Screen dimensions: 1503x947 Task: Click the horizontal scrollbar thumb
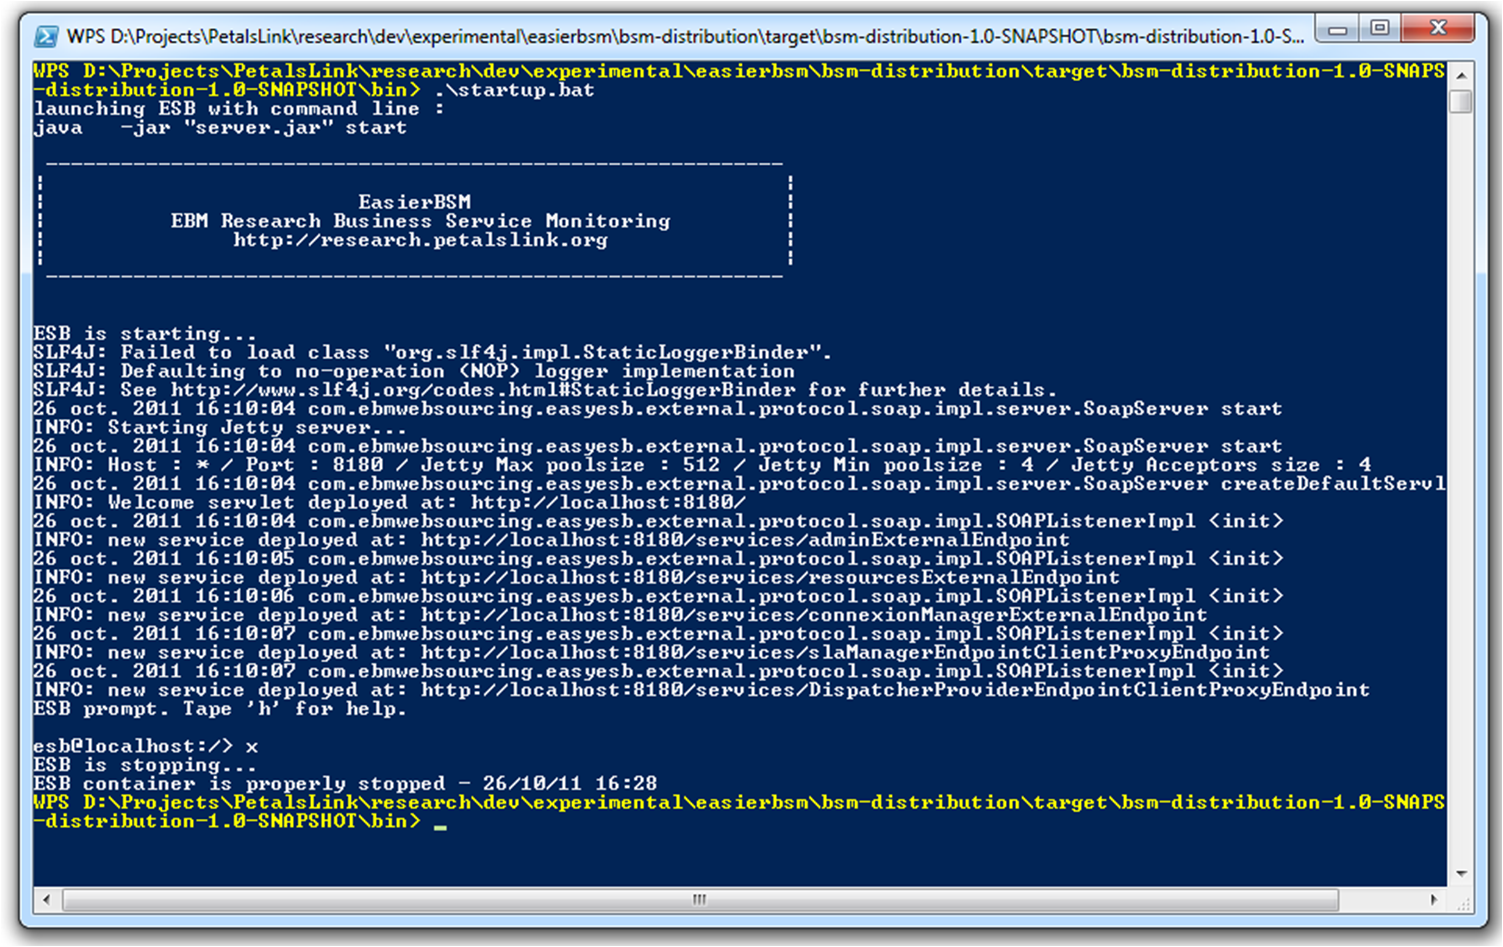point(700,900)
